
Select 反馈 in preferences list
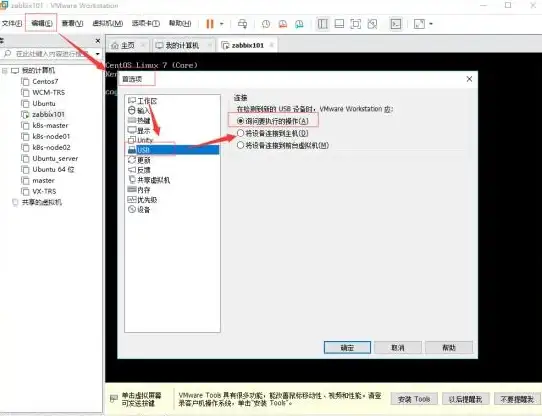[143, 170]
